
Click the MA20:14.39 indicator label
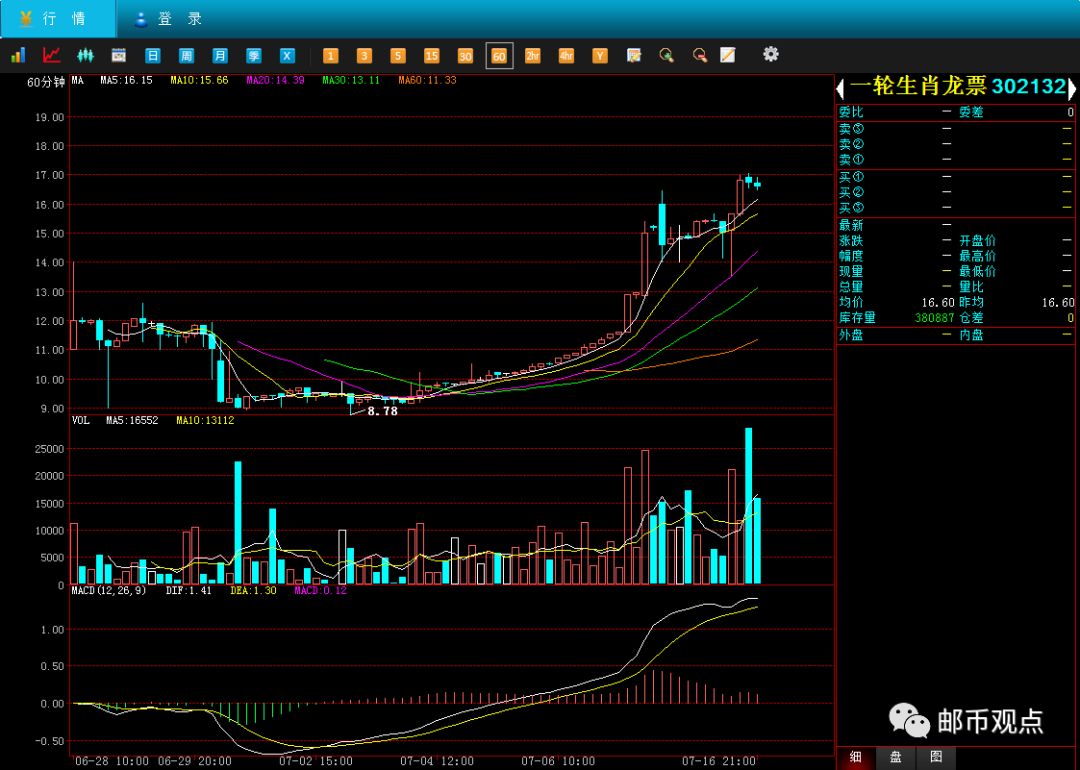click(276, 81)
